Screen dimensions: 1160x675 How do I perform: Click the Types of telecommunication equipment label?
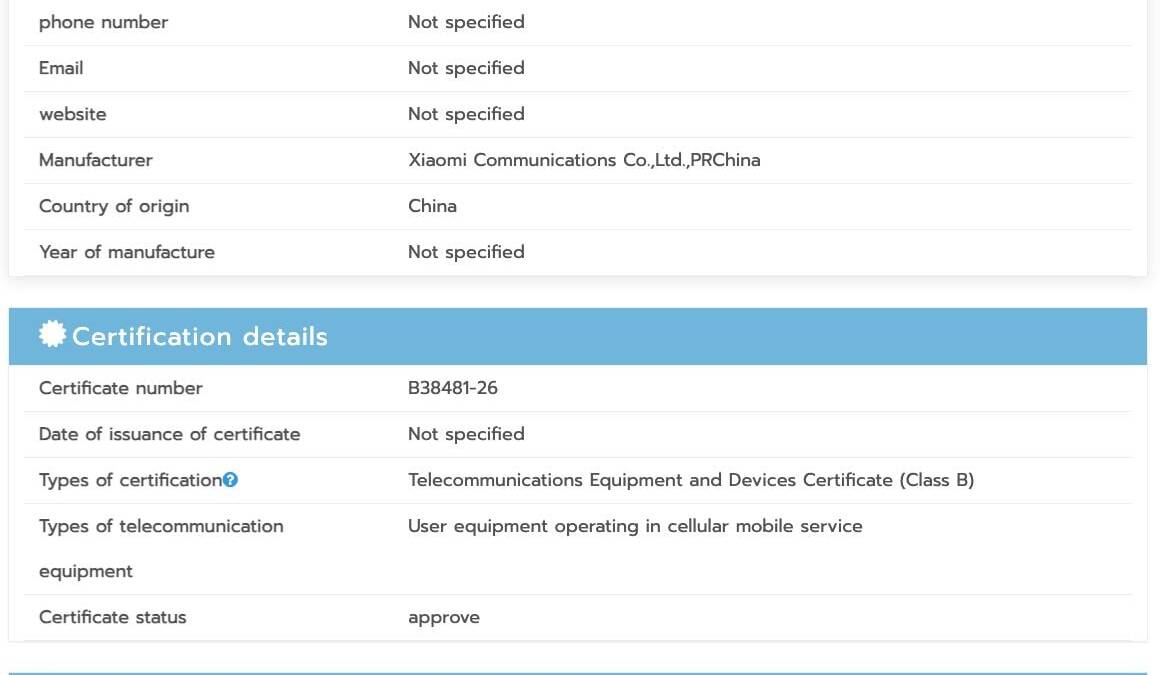click(161, 548)
